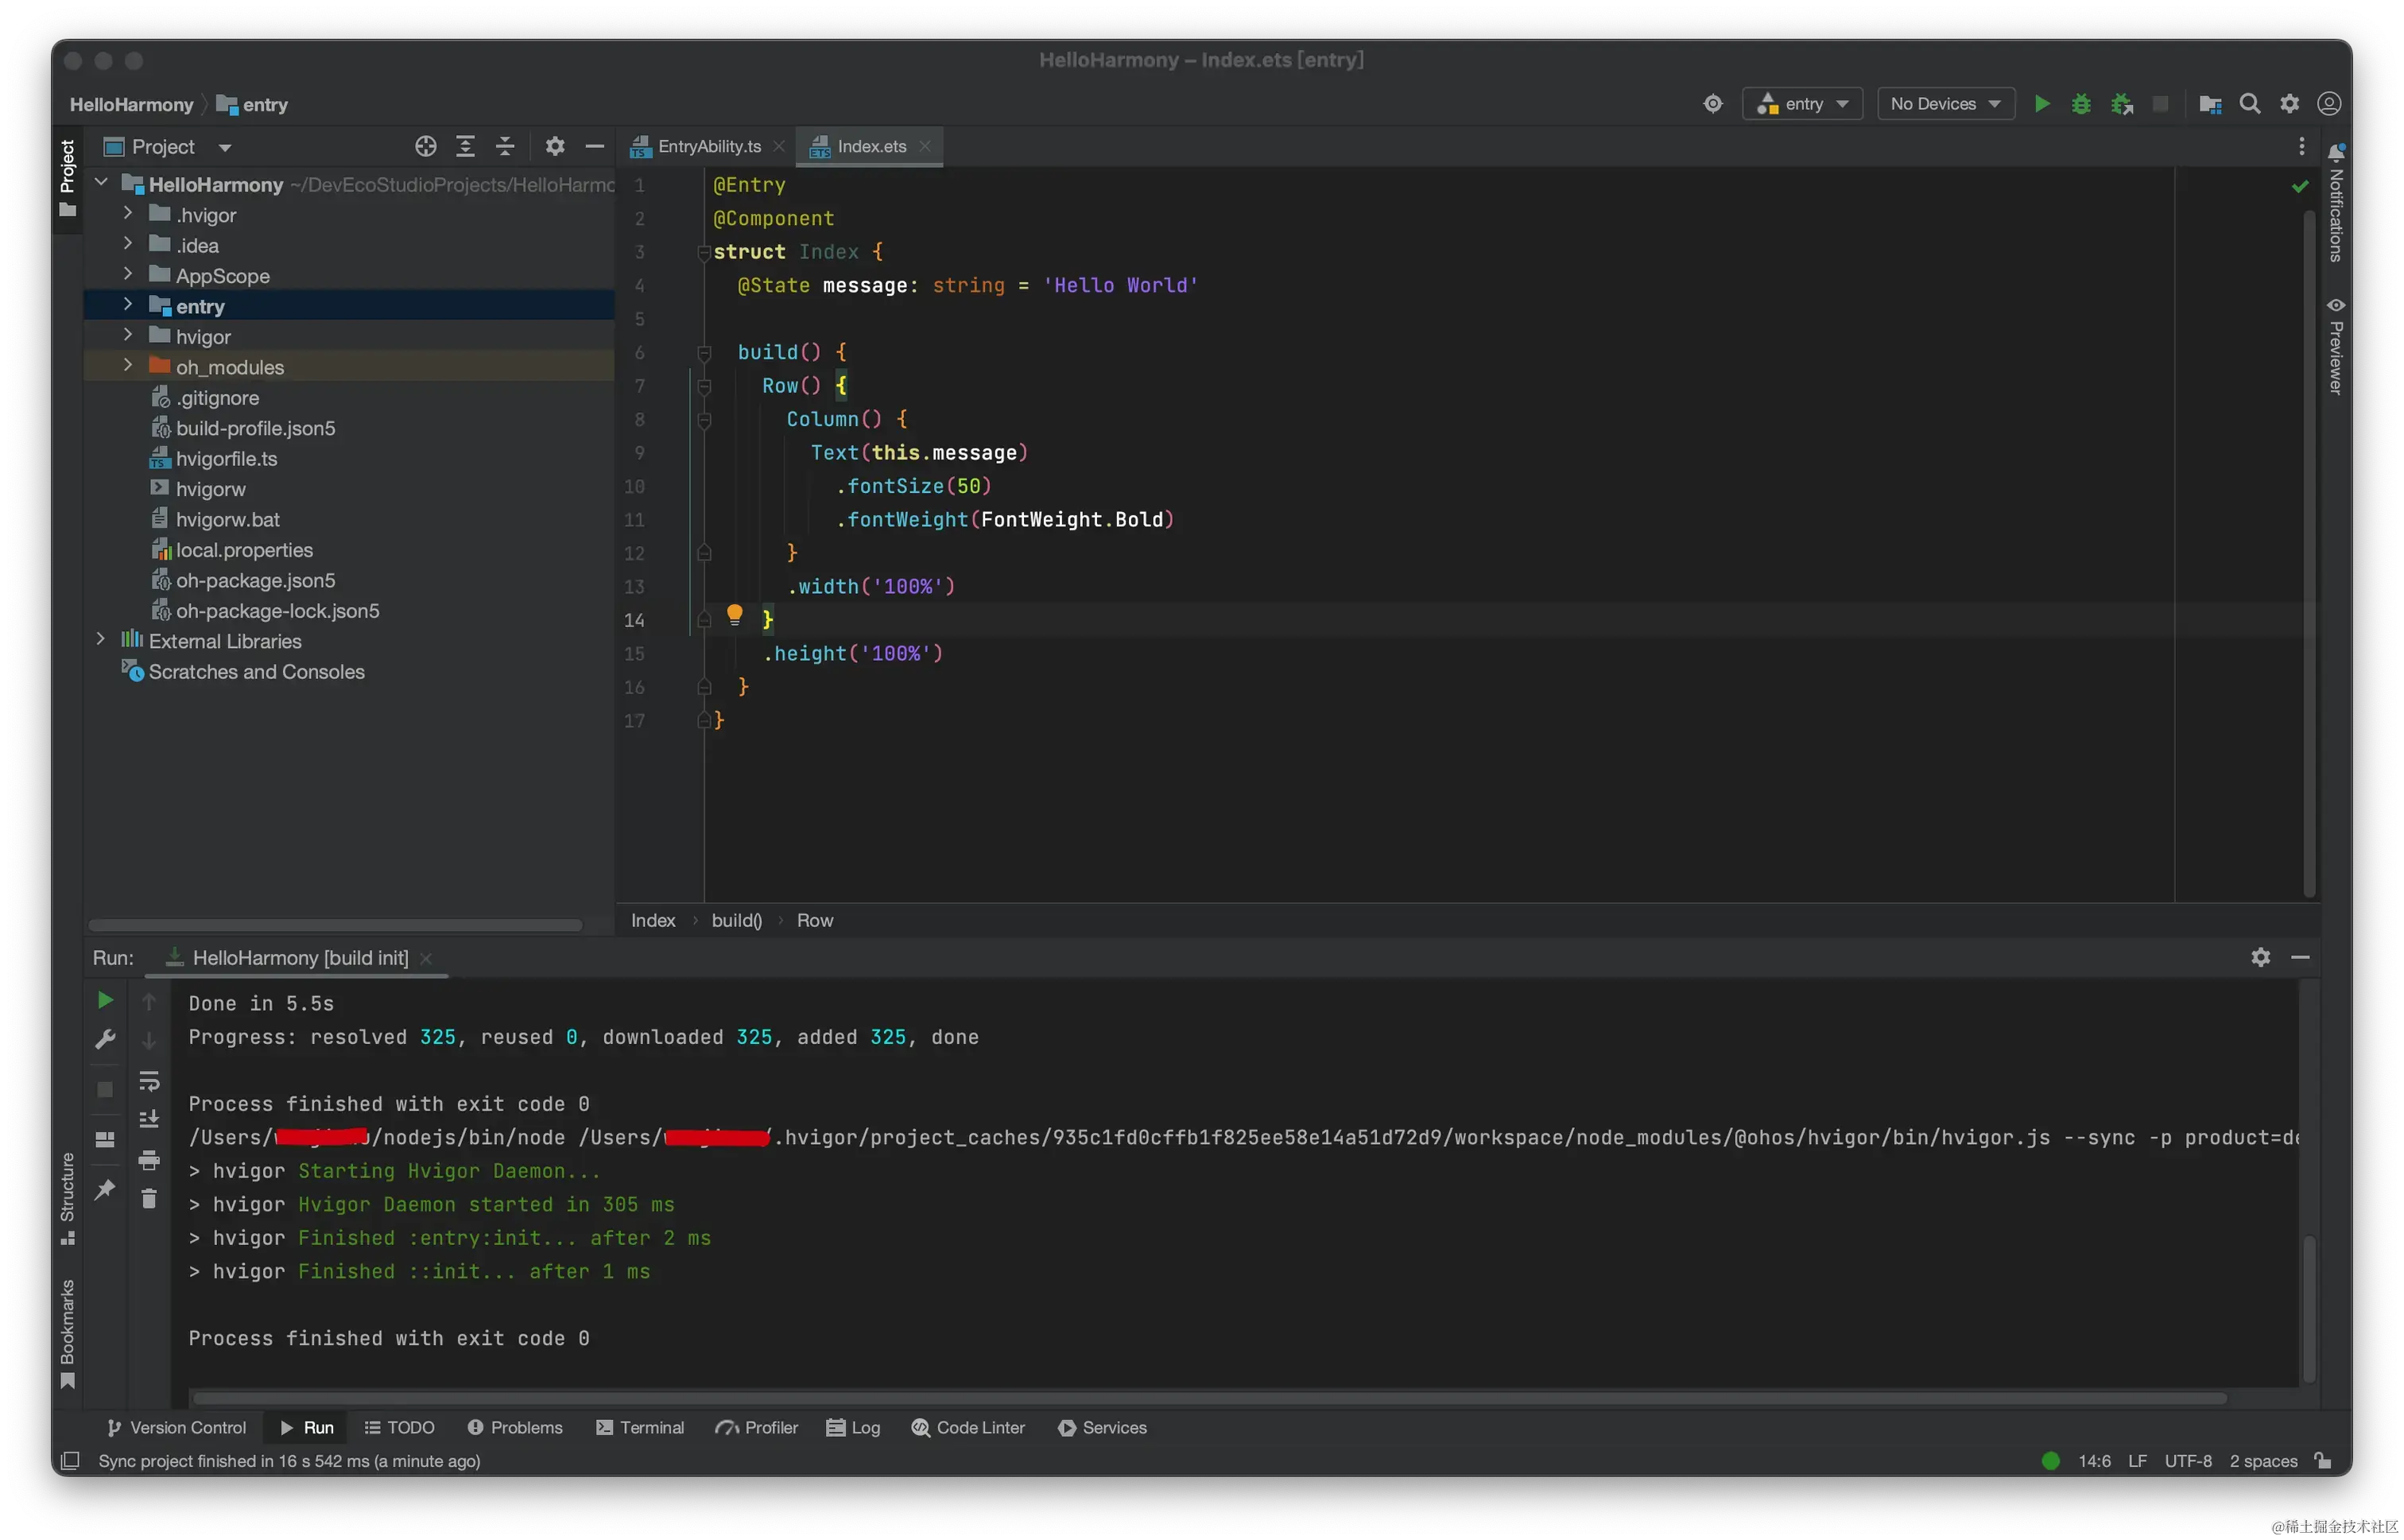Click the HelloHarmony breadcrumb in navigation bar

click(x=131, y=105)
